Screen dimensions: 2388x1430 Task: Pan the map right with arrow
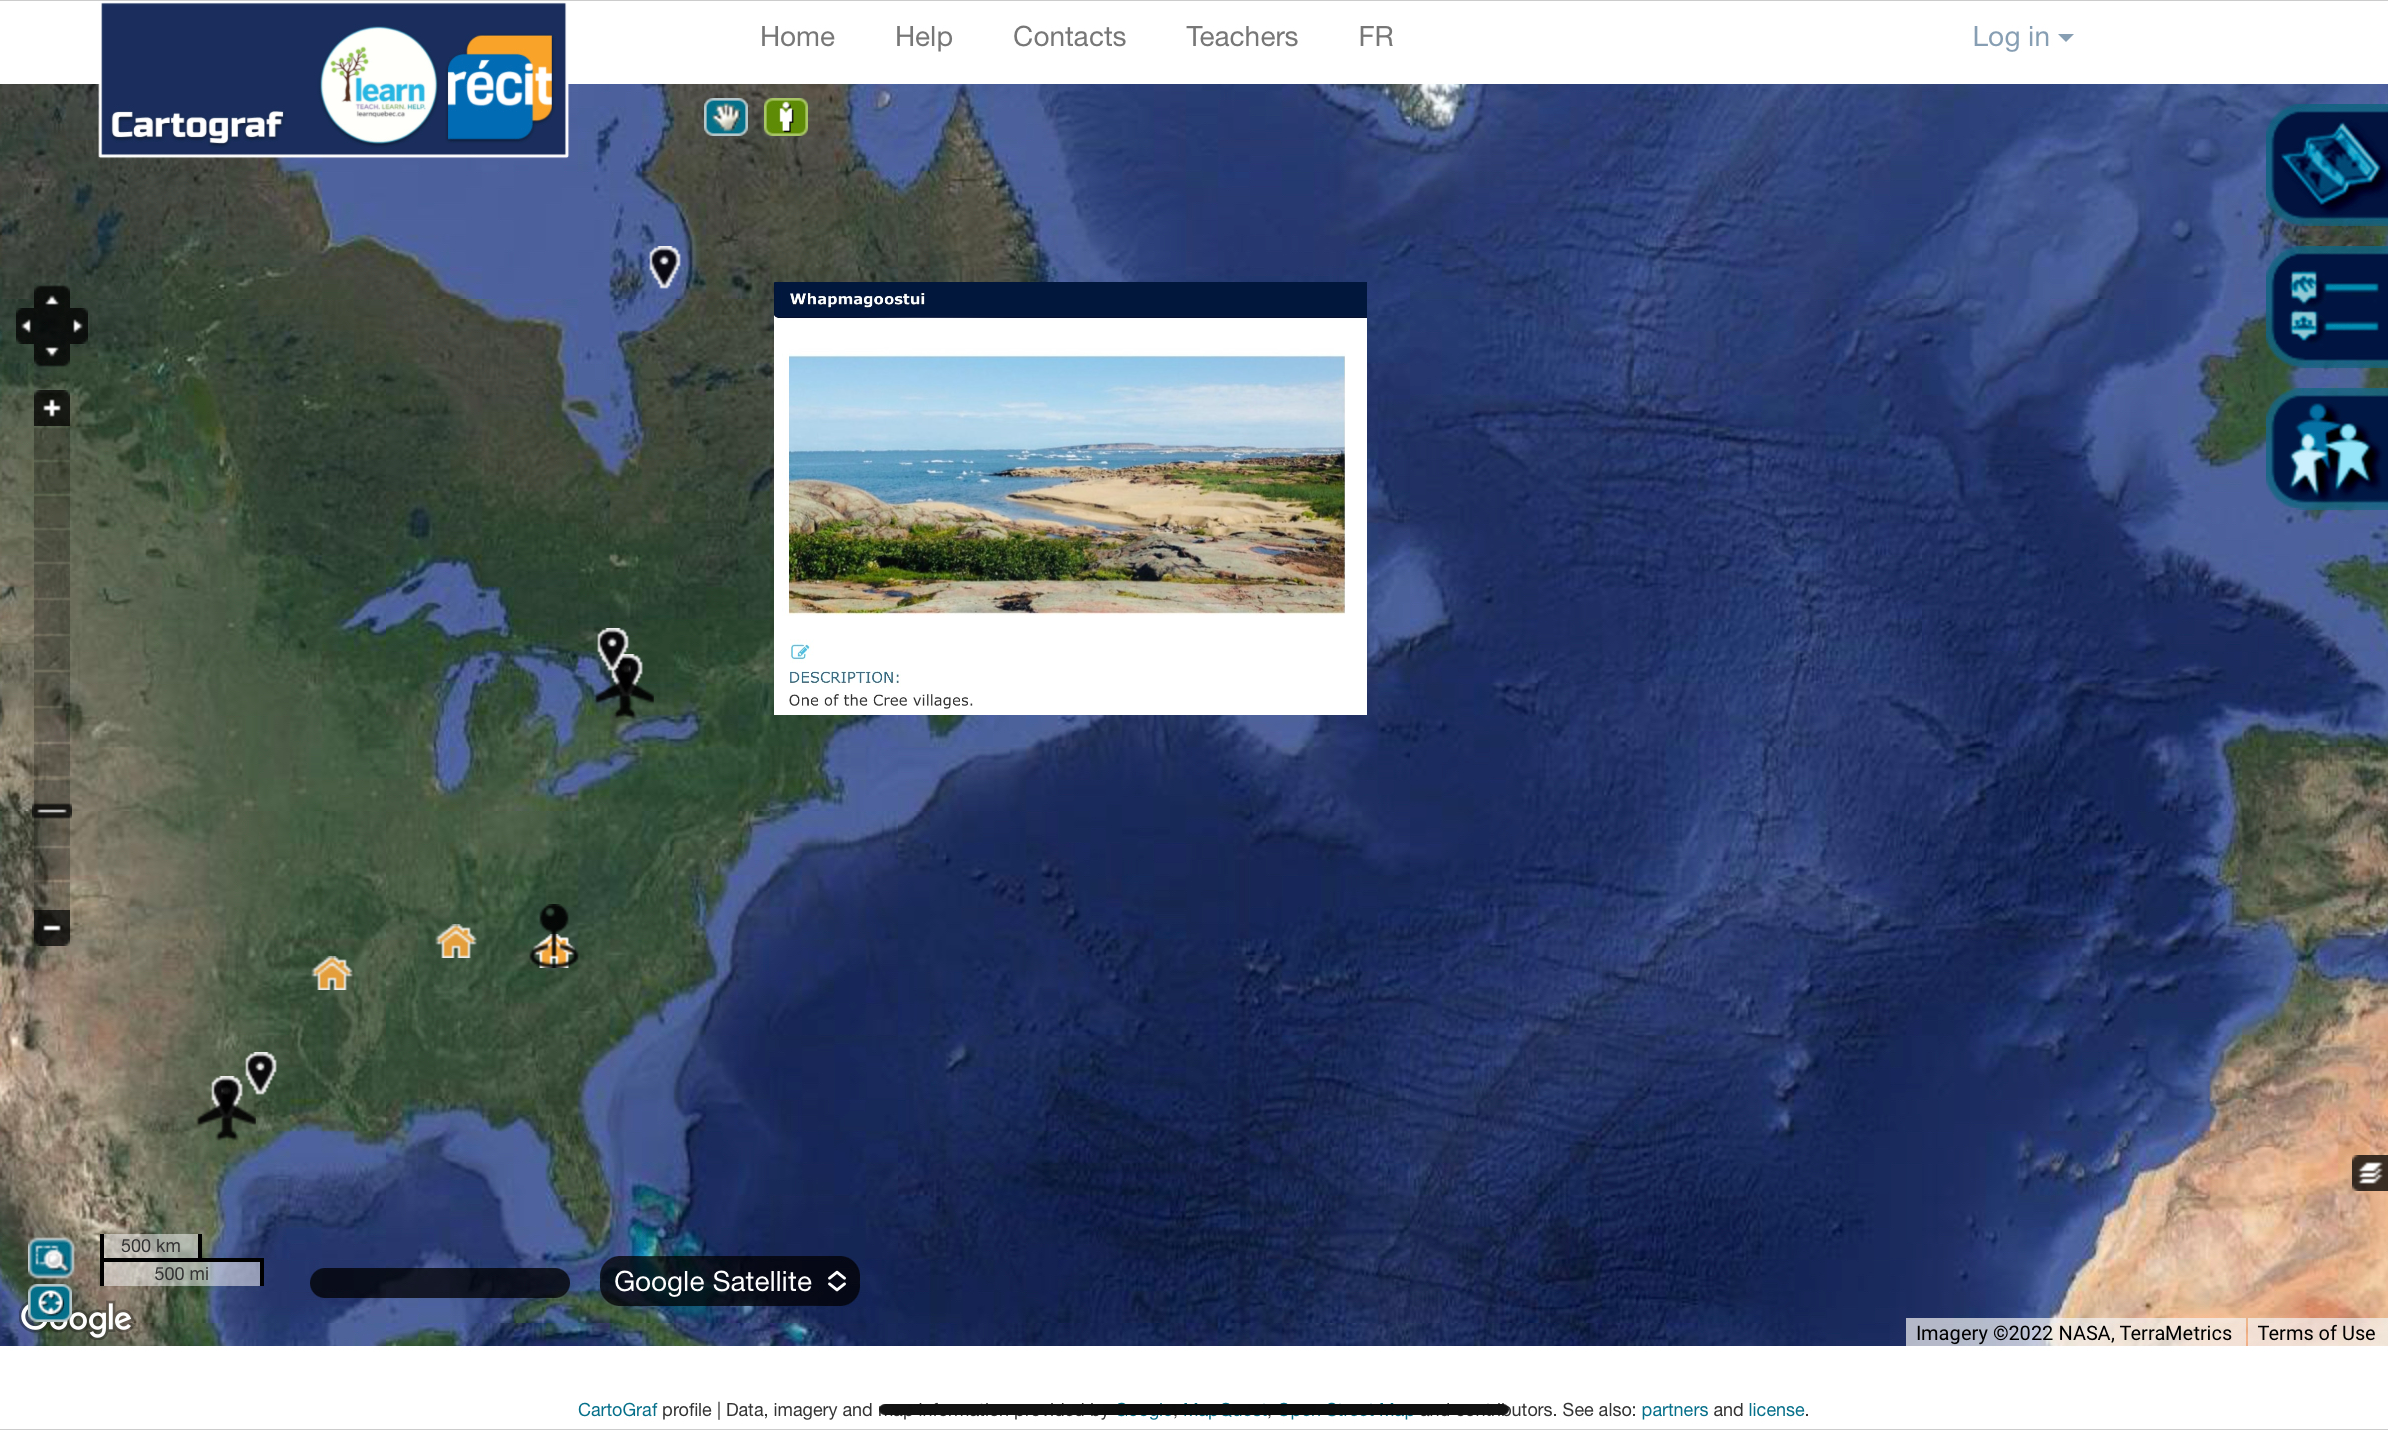point(77,326)
